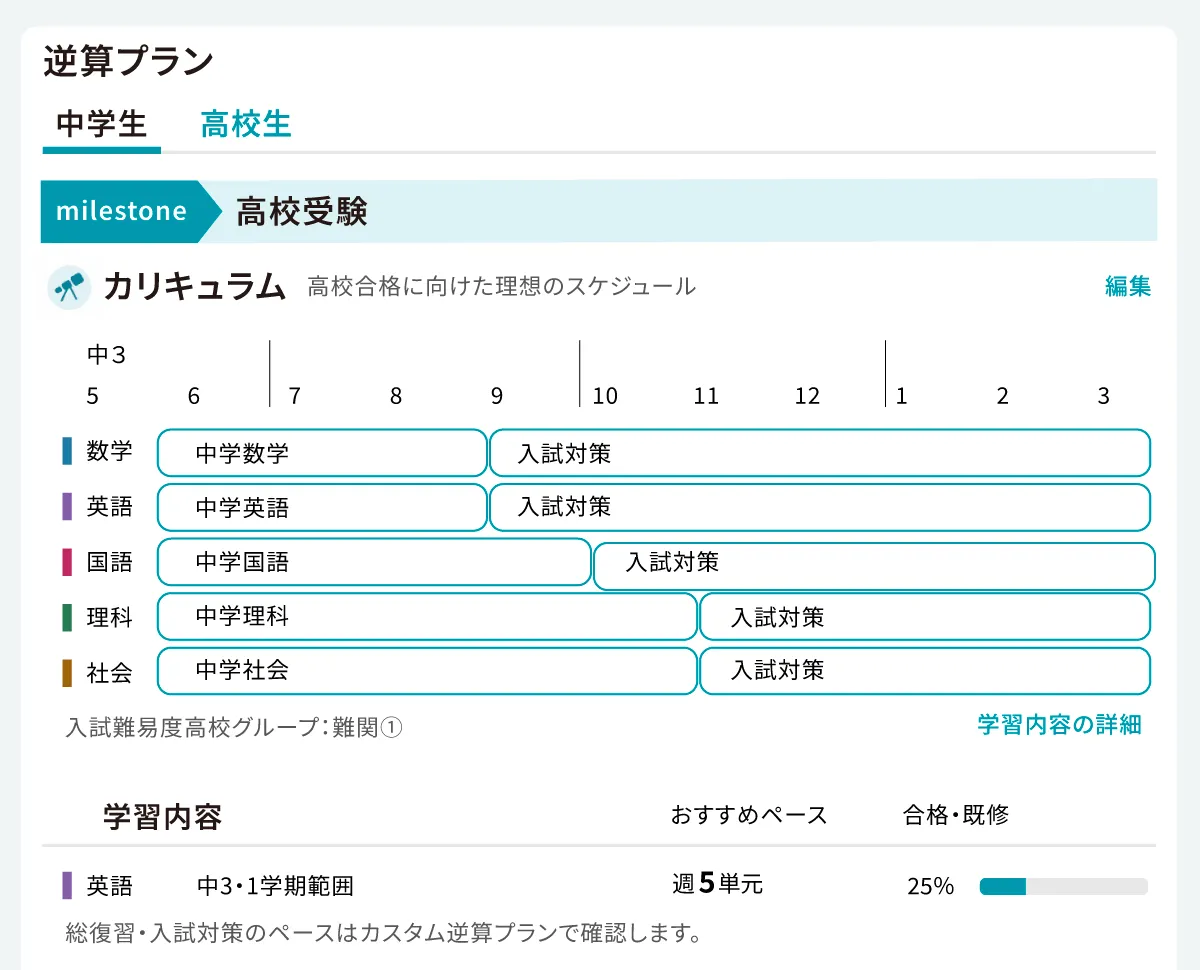Image resolution: width=1200 pixels, height=970 pixels.
Task: Click the 25% progress bar under 合格・既修
Action: (x=1063, y=885)
